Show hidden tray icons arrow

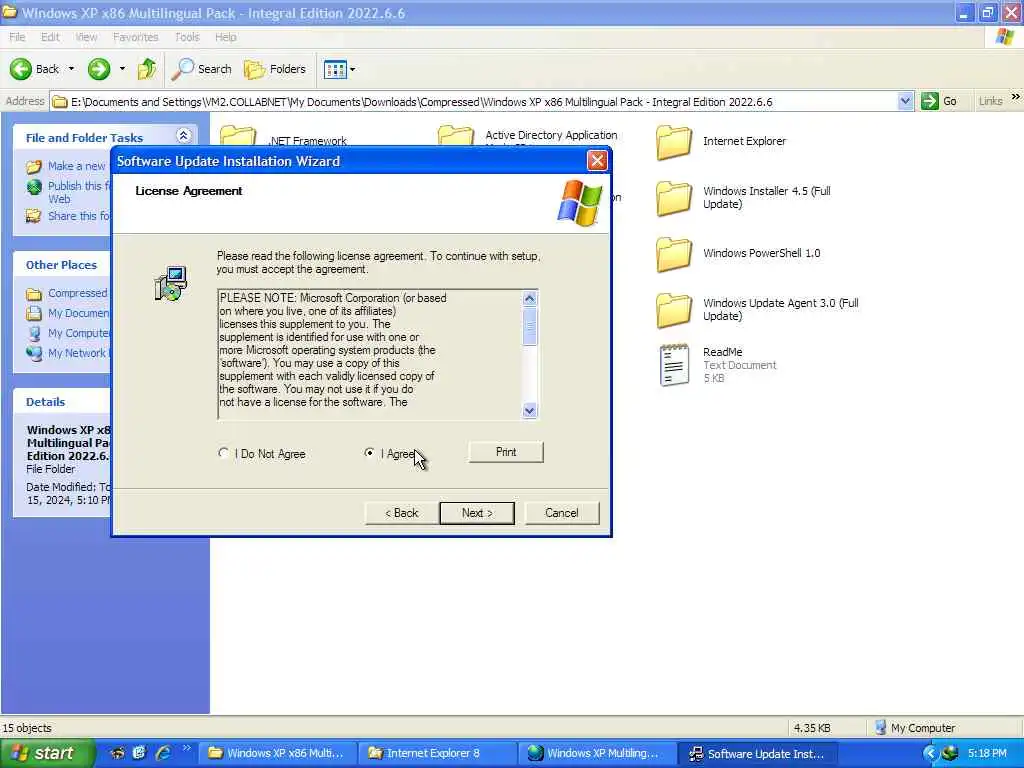pos(930,754)
